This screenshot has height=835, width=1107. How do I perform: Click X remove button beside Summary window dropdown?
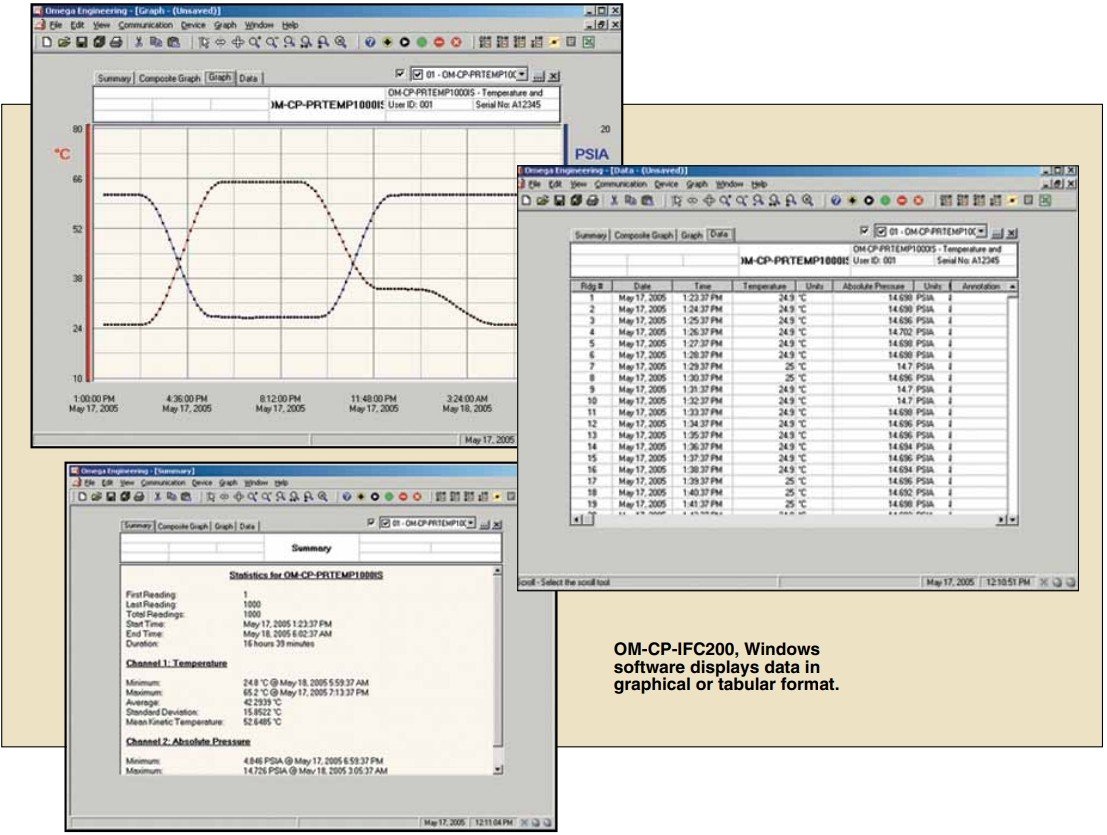pos(497,525)
